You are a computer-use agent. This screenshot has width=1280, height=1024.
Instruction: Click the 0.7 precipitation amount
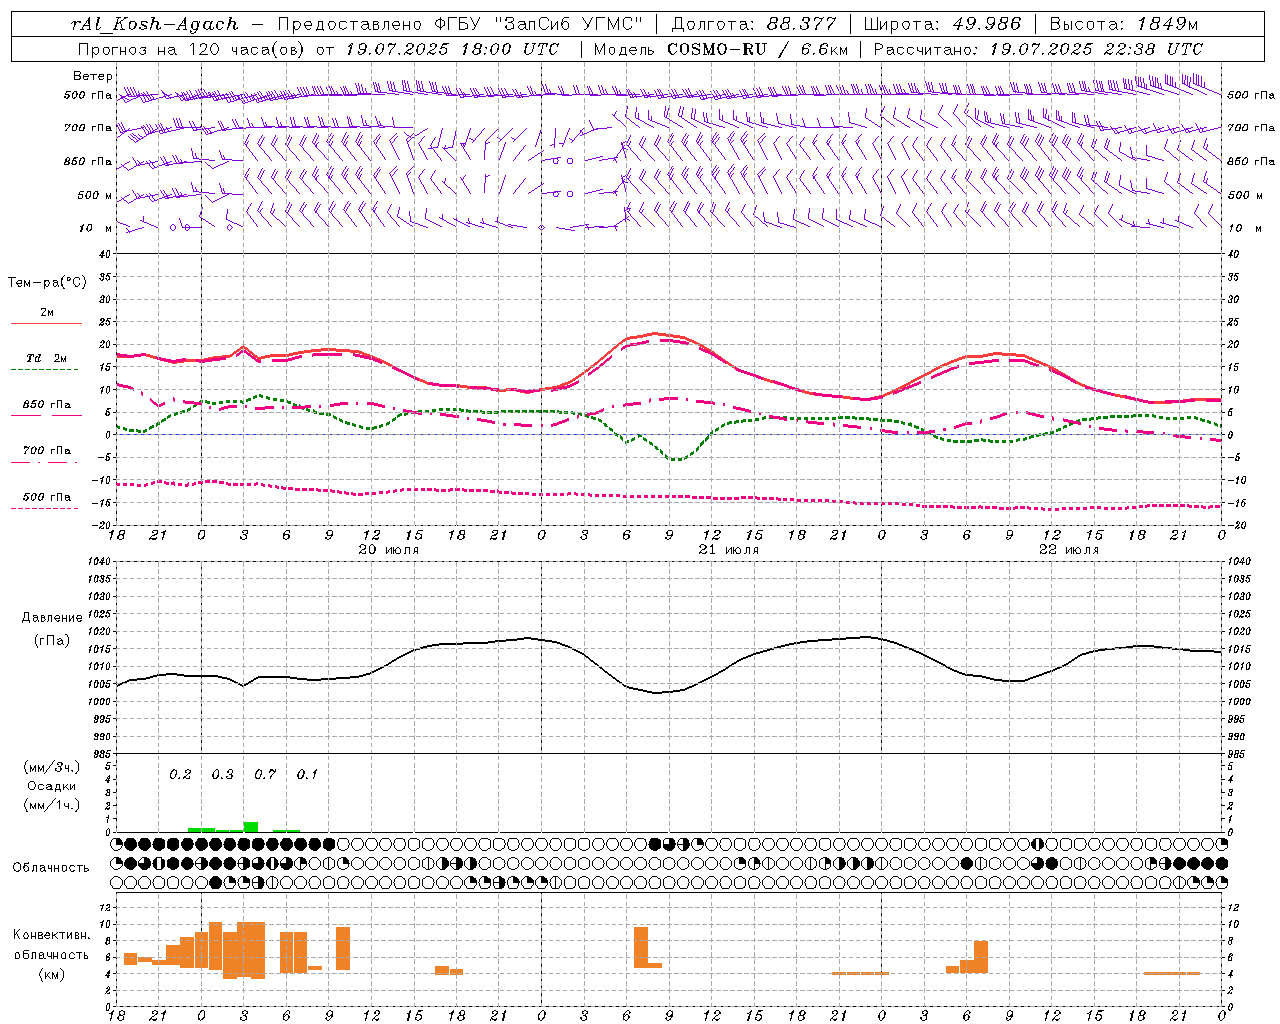tap(265, 775)
